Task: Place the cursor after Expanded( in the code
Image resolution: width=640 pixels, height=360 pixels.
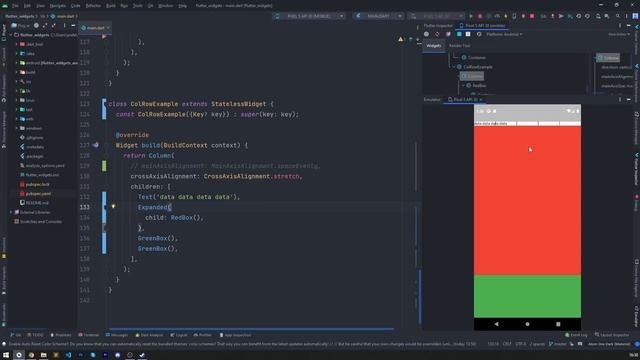Action: coord(171,207)
